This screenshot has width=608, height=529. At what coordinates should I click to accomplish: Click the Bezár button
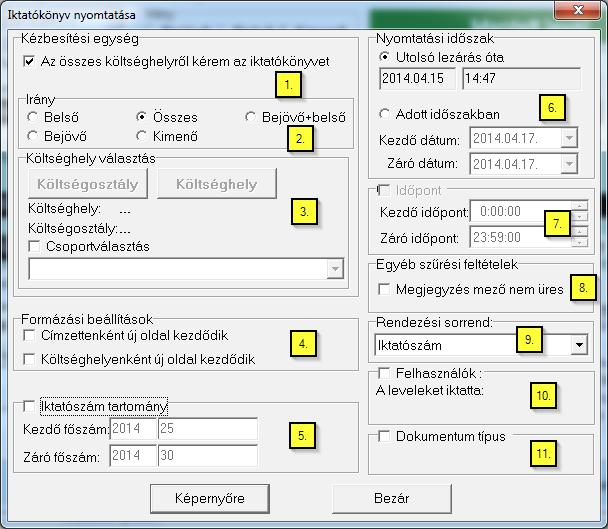click(x=392, y=498)
